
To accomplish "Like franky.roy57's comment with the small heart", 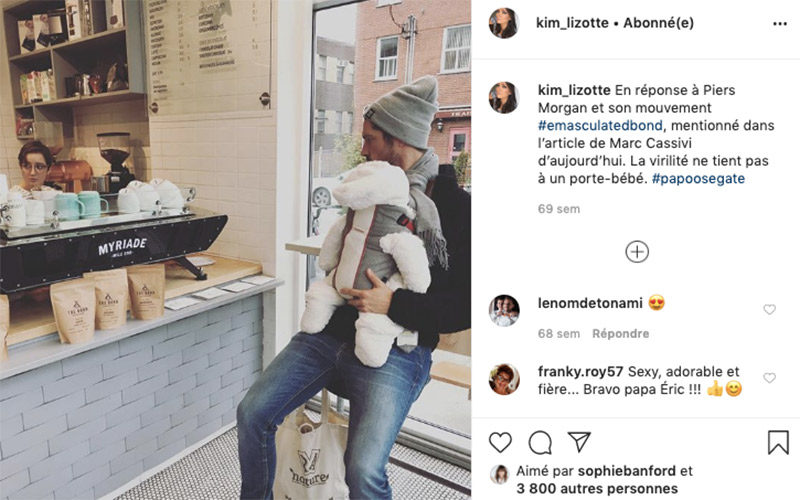I will (769, 378).
